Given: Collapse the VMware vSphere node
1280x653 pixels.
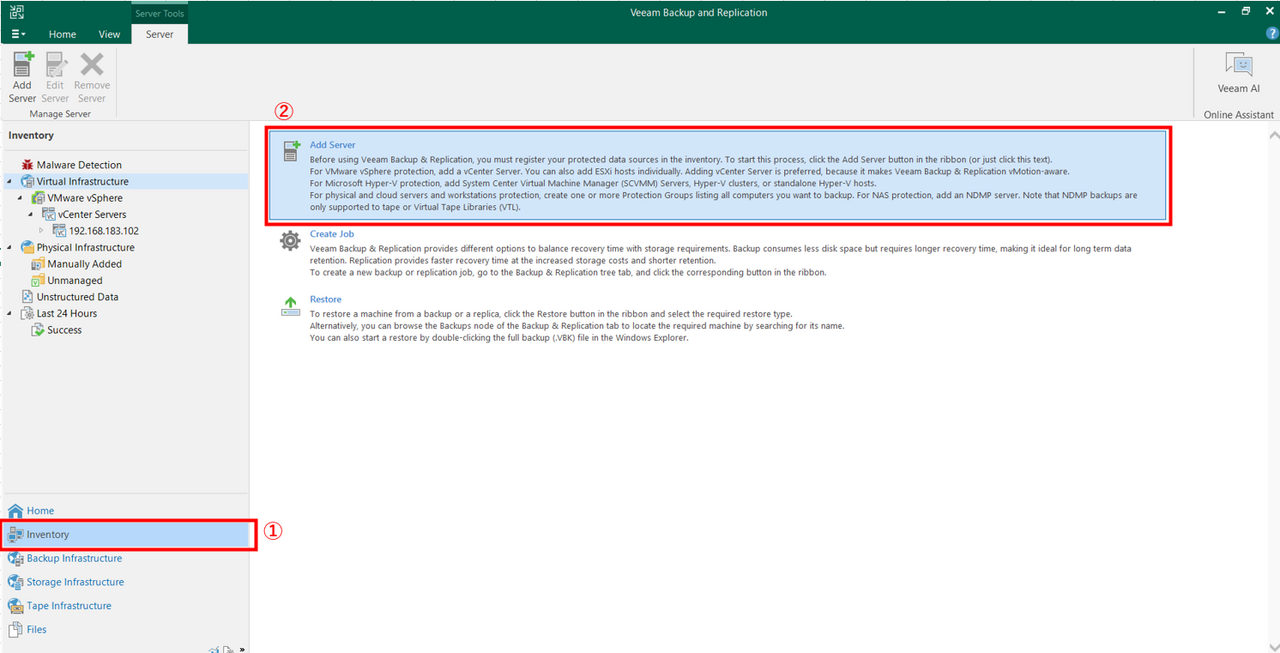Looking at the screenshot, I should click(x=21, y=198).
